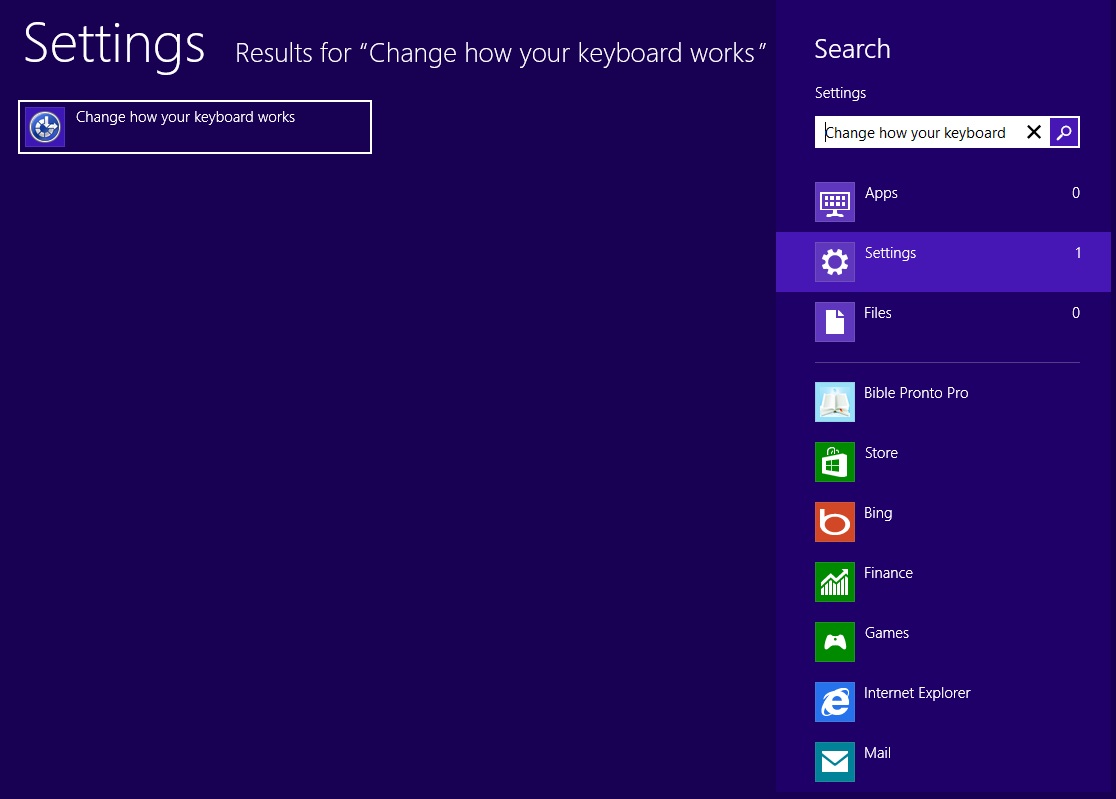
Task: Click the Settings gear icon
Action: point(835,262)
